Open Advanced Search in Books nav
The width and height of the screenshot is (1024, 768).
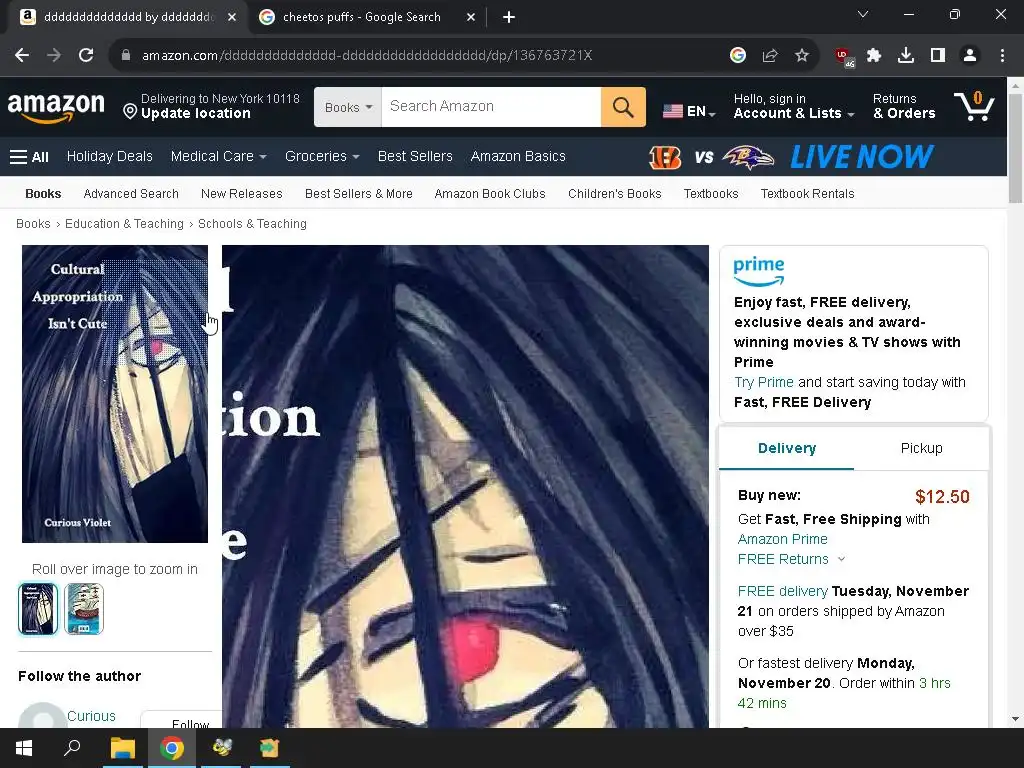click(x=131, y=194)
